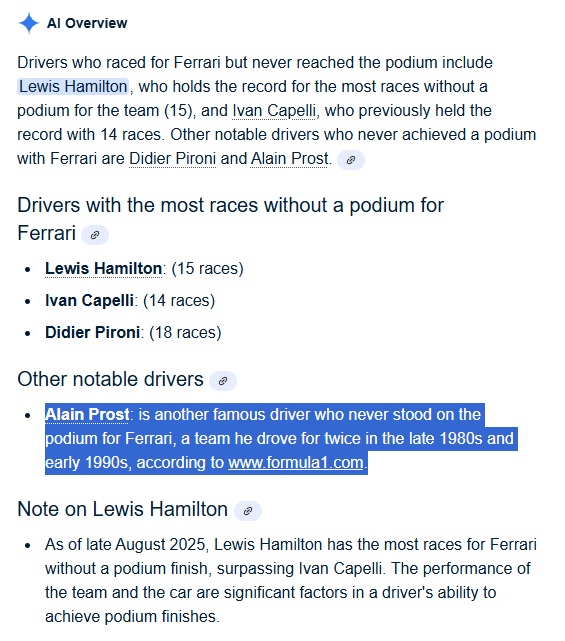The width and height of the screenshot is (565, 641).
Task: Click Alain Prost link in intro paragraph
Action: (x=289, y=159)
